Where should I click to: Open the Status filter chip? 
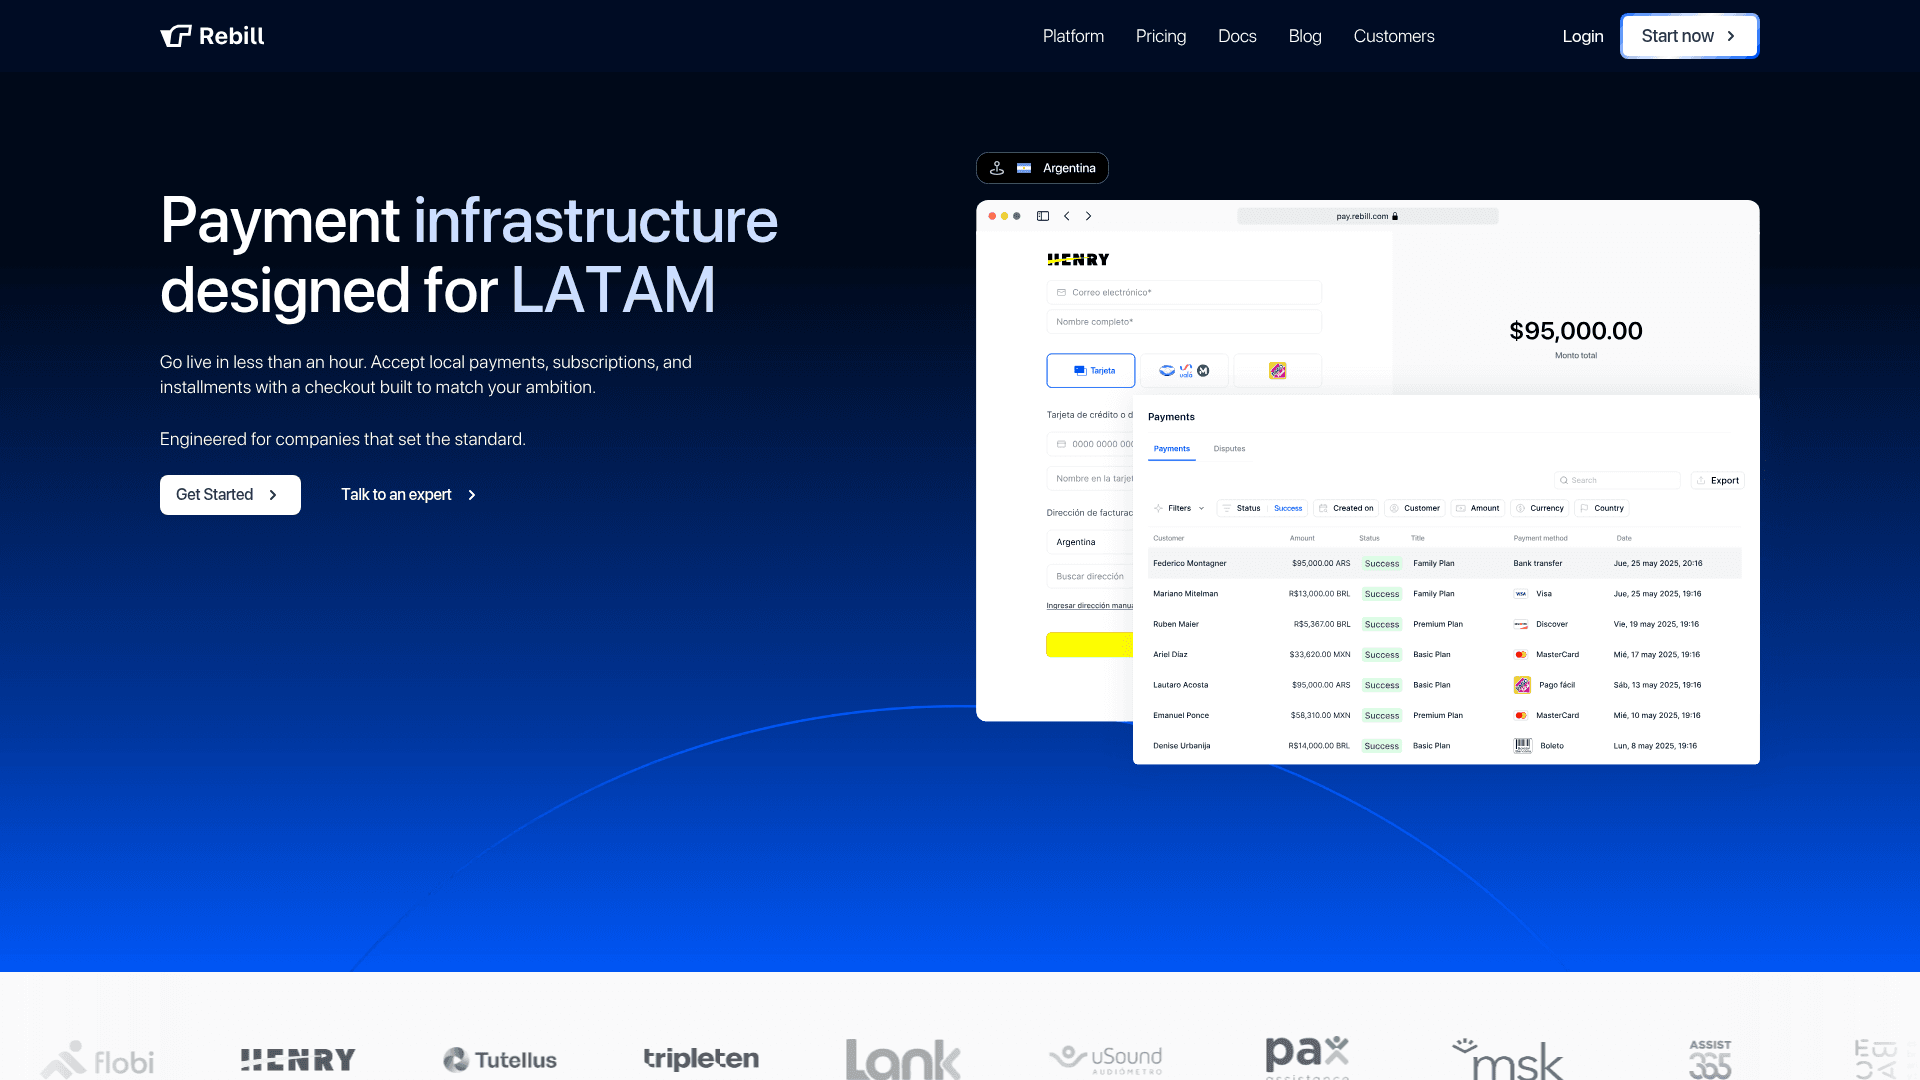1262,508
